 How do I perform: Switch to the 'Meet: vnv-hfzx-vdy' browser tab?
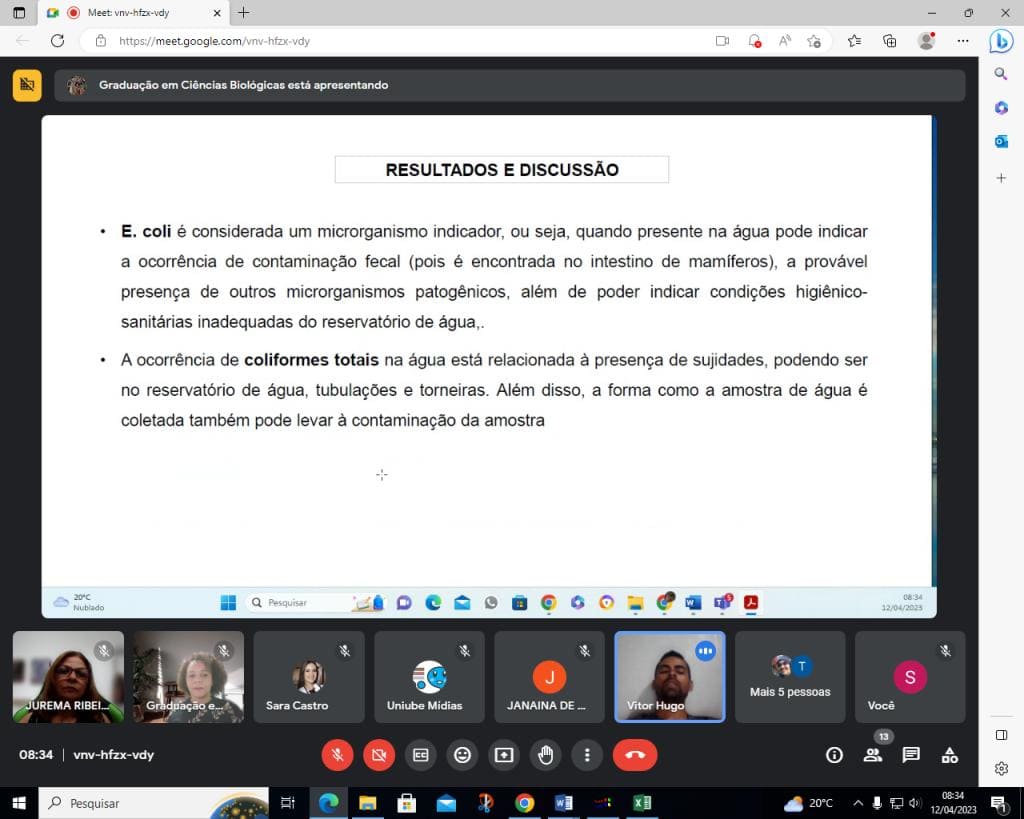(x=134, y=12)
